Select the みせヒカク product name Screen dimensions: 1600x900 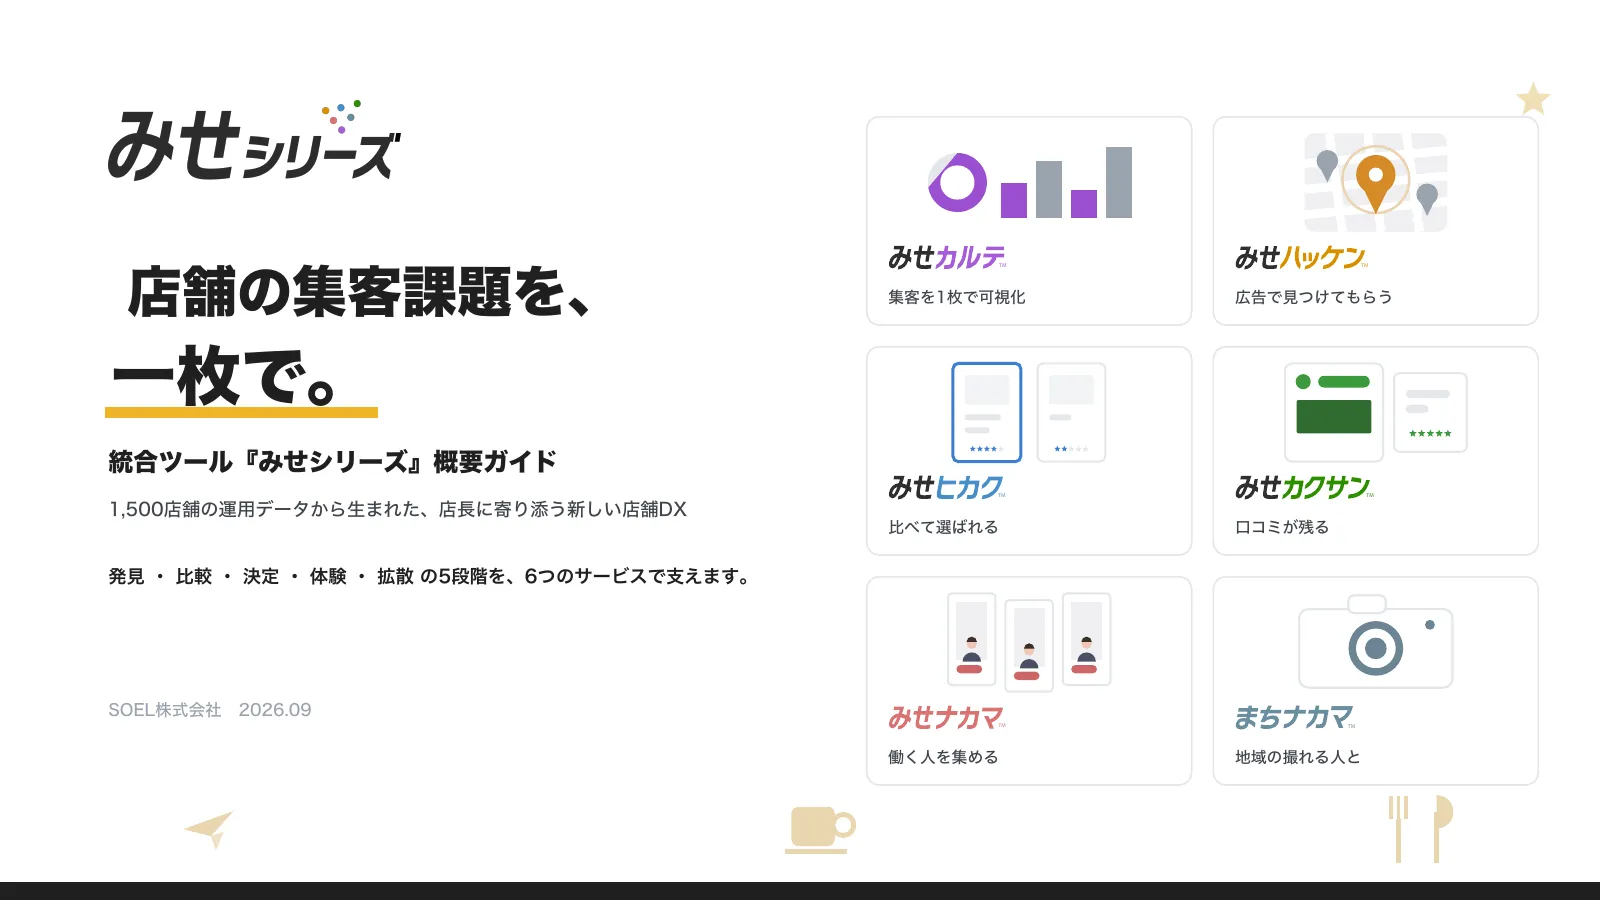(947, 488)
